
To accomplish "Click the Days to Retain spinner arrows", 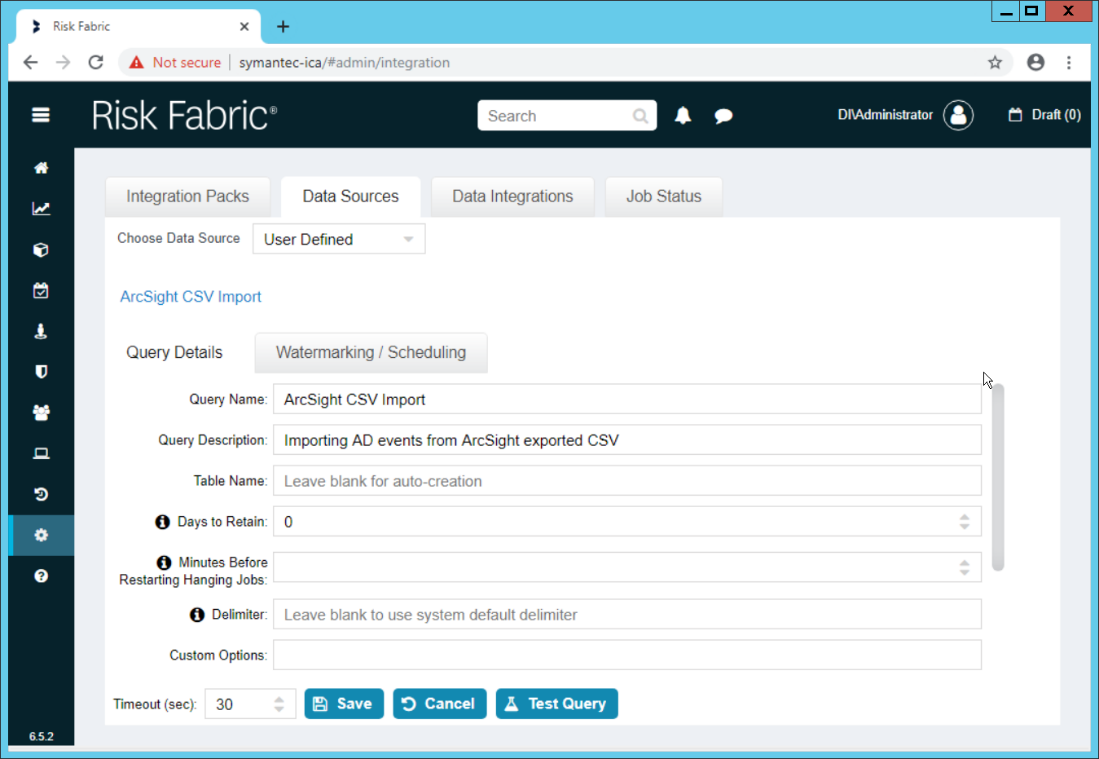I will [x=964, y=522].
